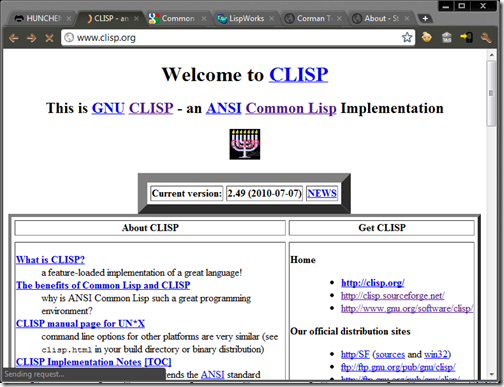Open CLISP link in the subtitle

pos(151,108)
